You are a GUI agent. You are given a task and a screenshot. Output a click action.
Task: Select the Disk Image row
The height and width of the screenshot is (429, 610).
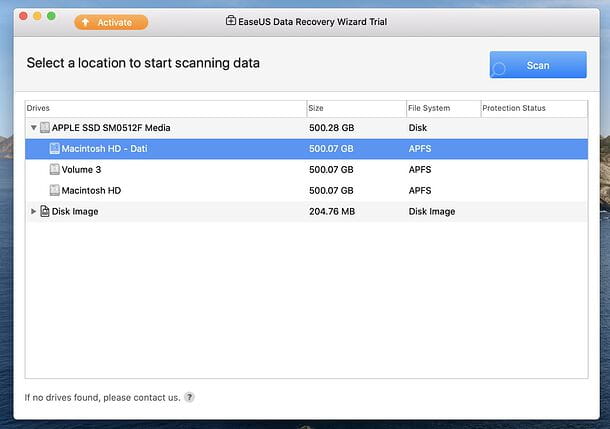click(307, 212)
